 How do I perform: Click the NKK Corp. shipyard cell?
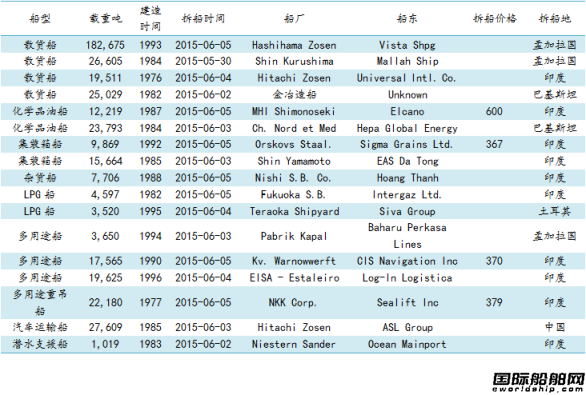click(293, 302)
